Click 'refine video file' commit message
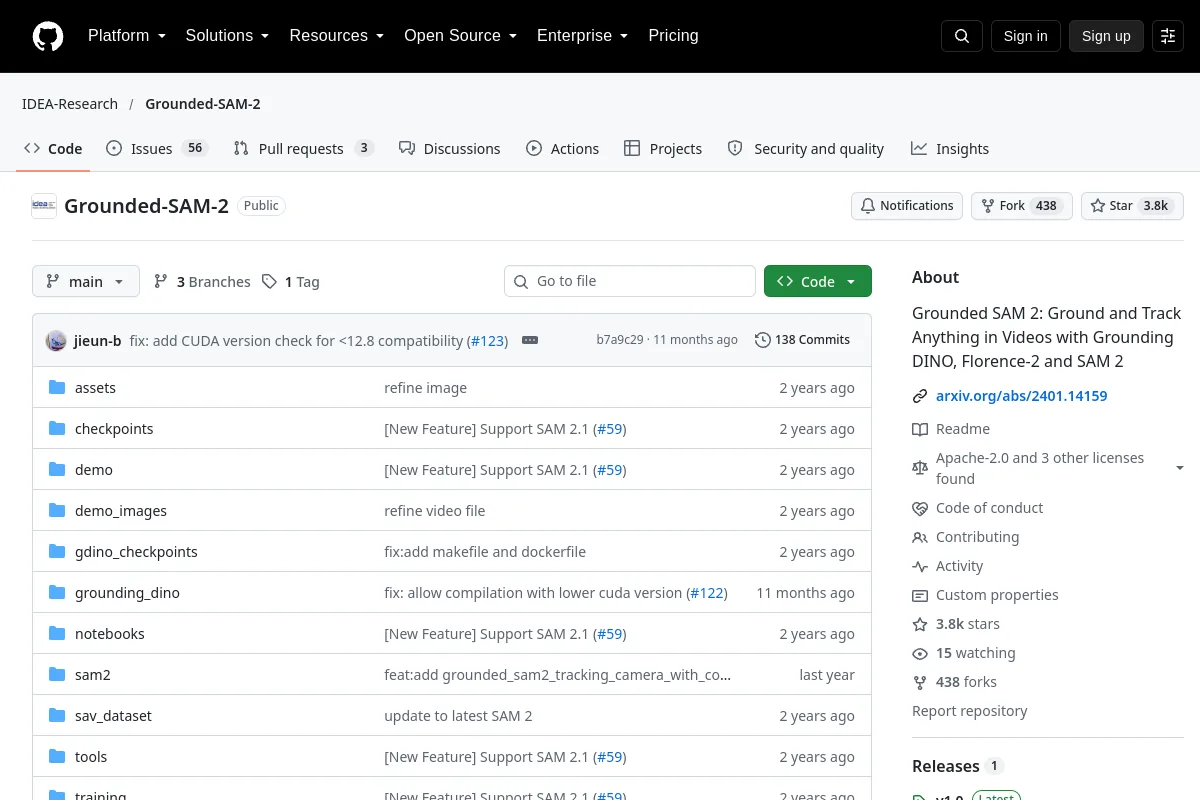This screenshot has height=800, width=1200. tap(435, 511)
